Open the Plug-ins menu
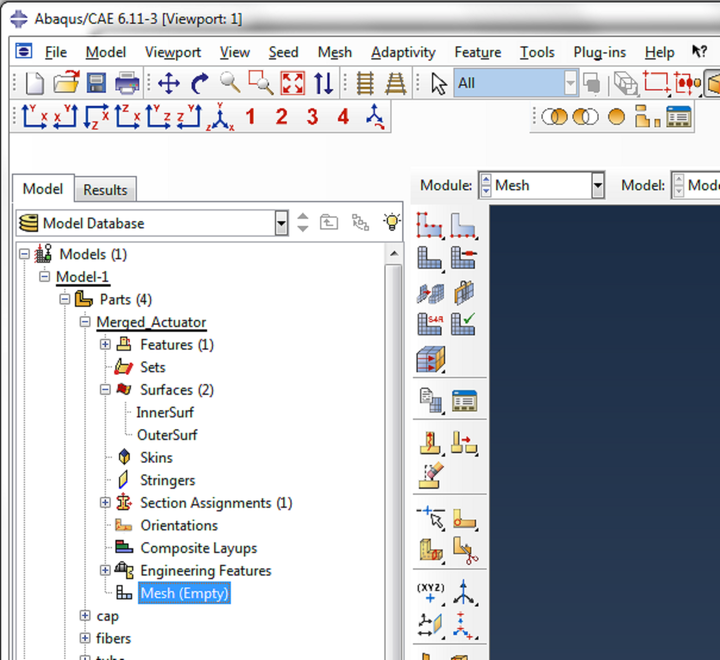Image resolution: width=720 pixels, height=660 pixels. click(599, 52)
